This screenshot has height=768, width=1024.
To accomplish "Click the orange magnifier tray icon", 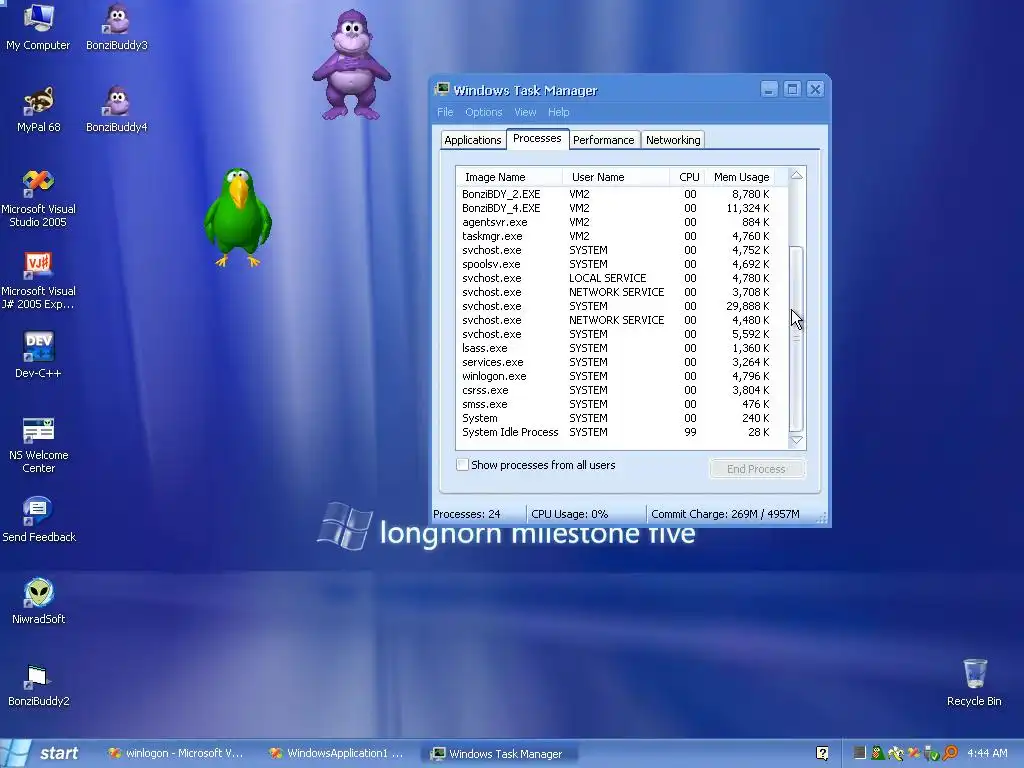I will (950, 753).
